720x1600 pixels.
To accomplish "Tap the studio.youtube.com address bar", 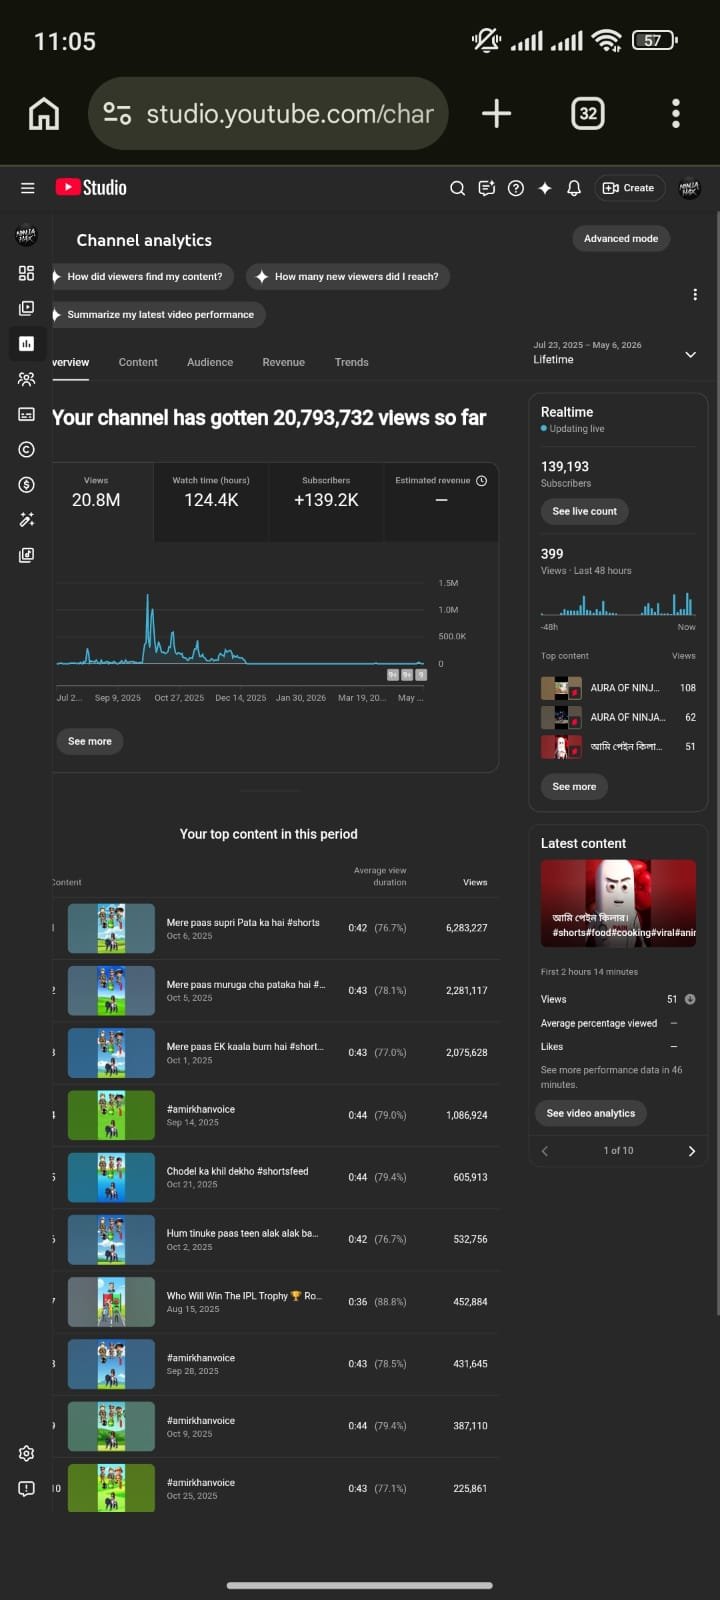I will pos(268,114).
